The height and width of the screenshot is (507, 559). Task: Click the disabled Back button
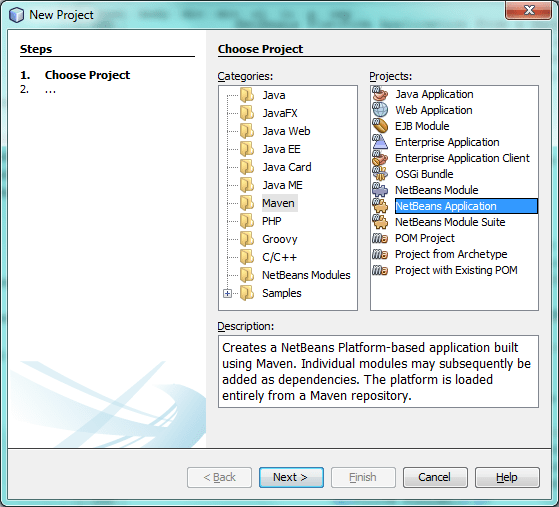[x=219, y=477]
